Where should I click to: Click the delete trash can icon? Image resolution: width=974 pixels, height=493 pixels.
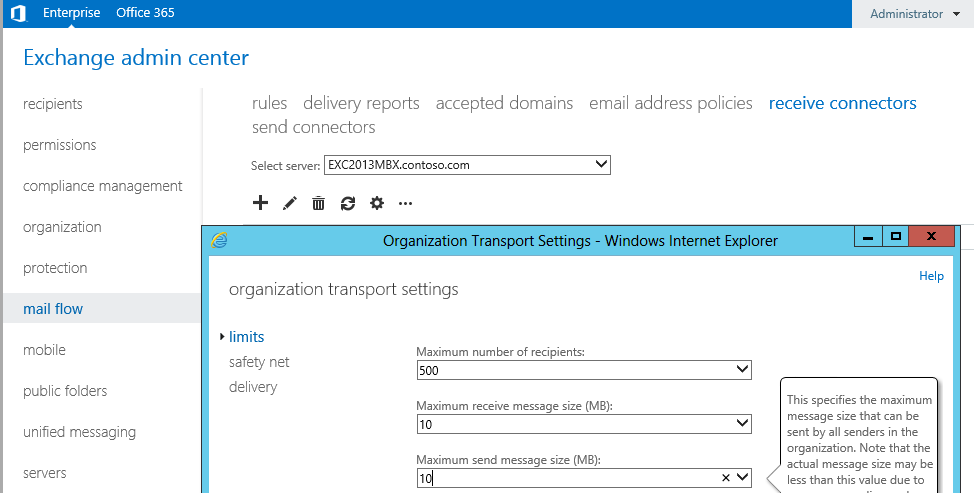(319, 203)
